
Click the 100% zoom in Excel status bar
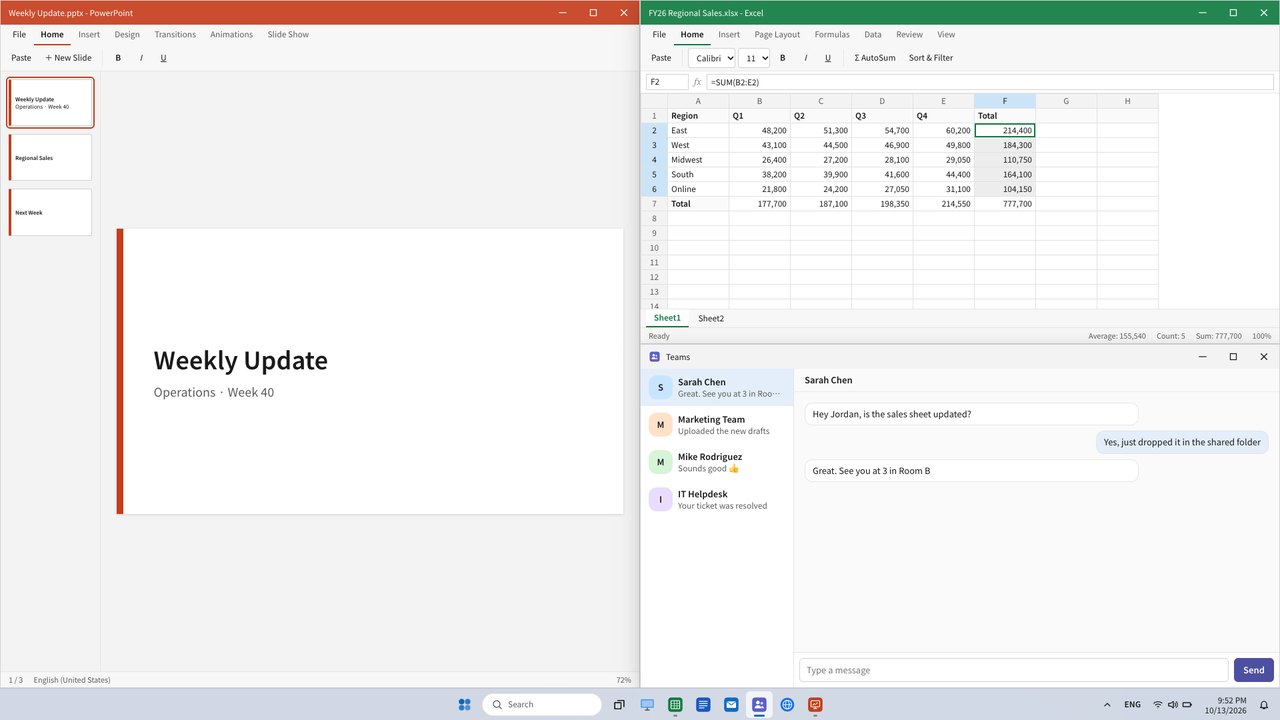pyautogui.click(x=1262, y=336)
